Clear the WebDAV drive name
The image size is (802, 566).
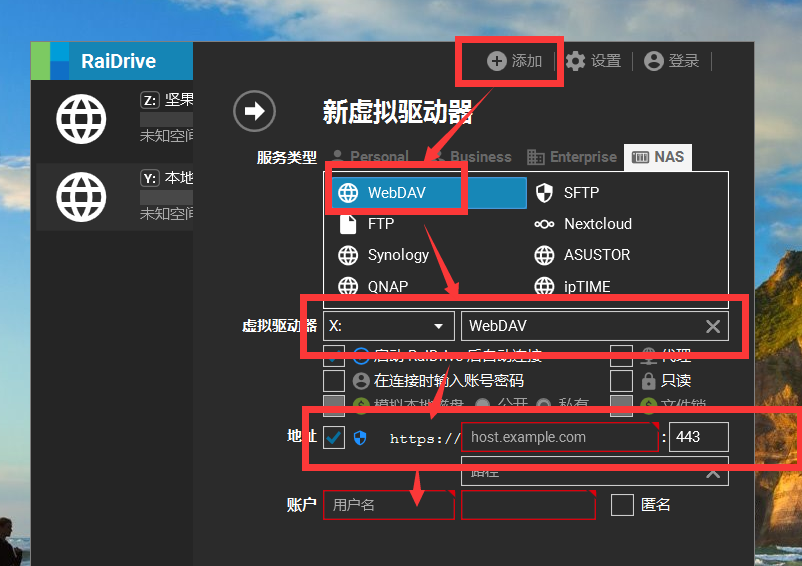pyautogui.click(x=713, y=326)
